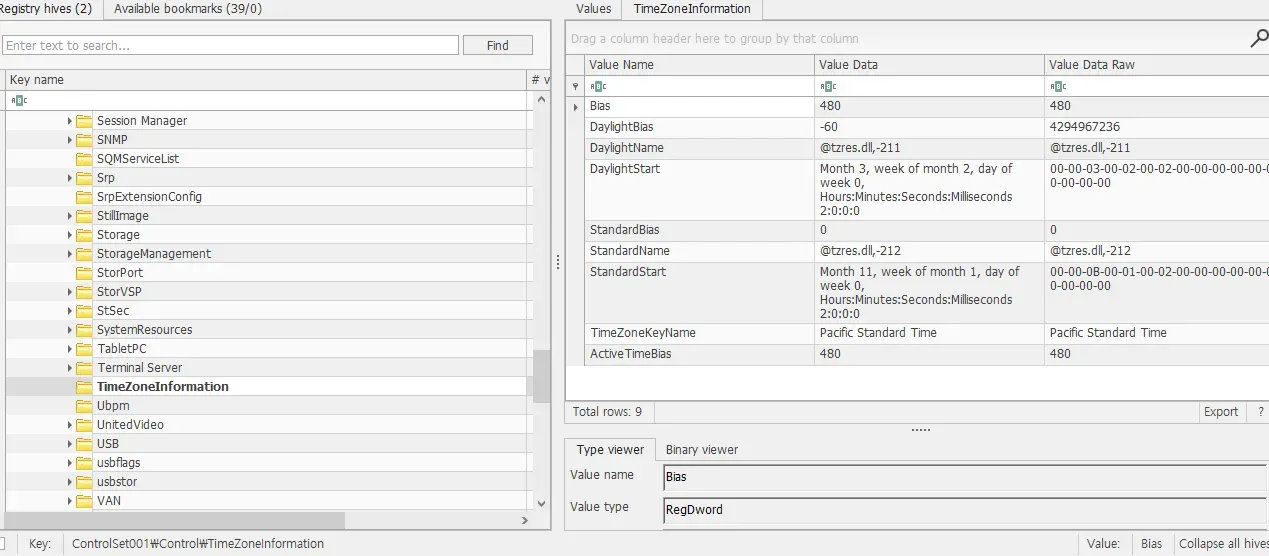Click the search text input field

pyautogui.click(x=230, y=45)
